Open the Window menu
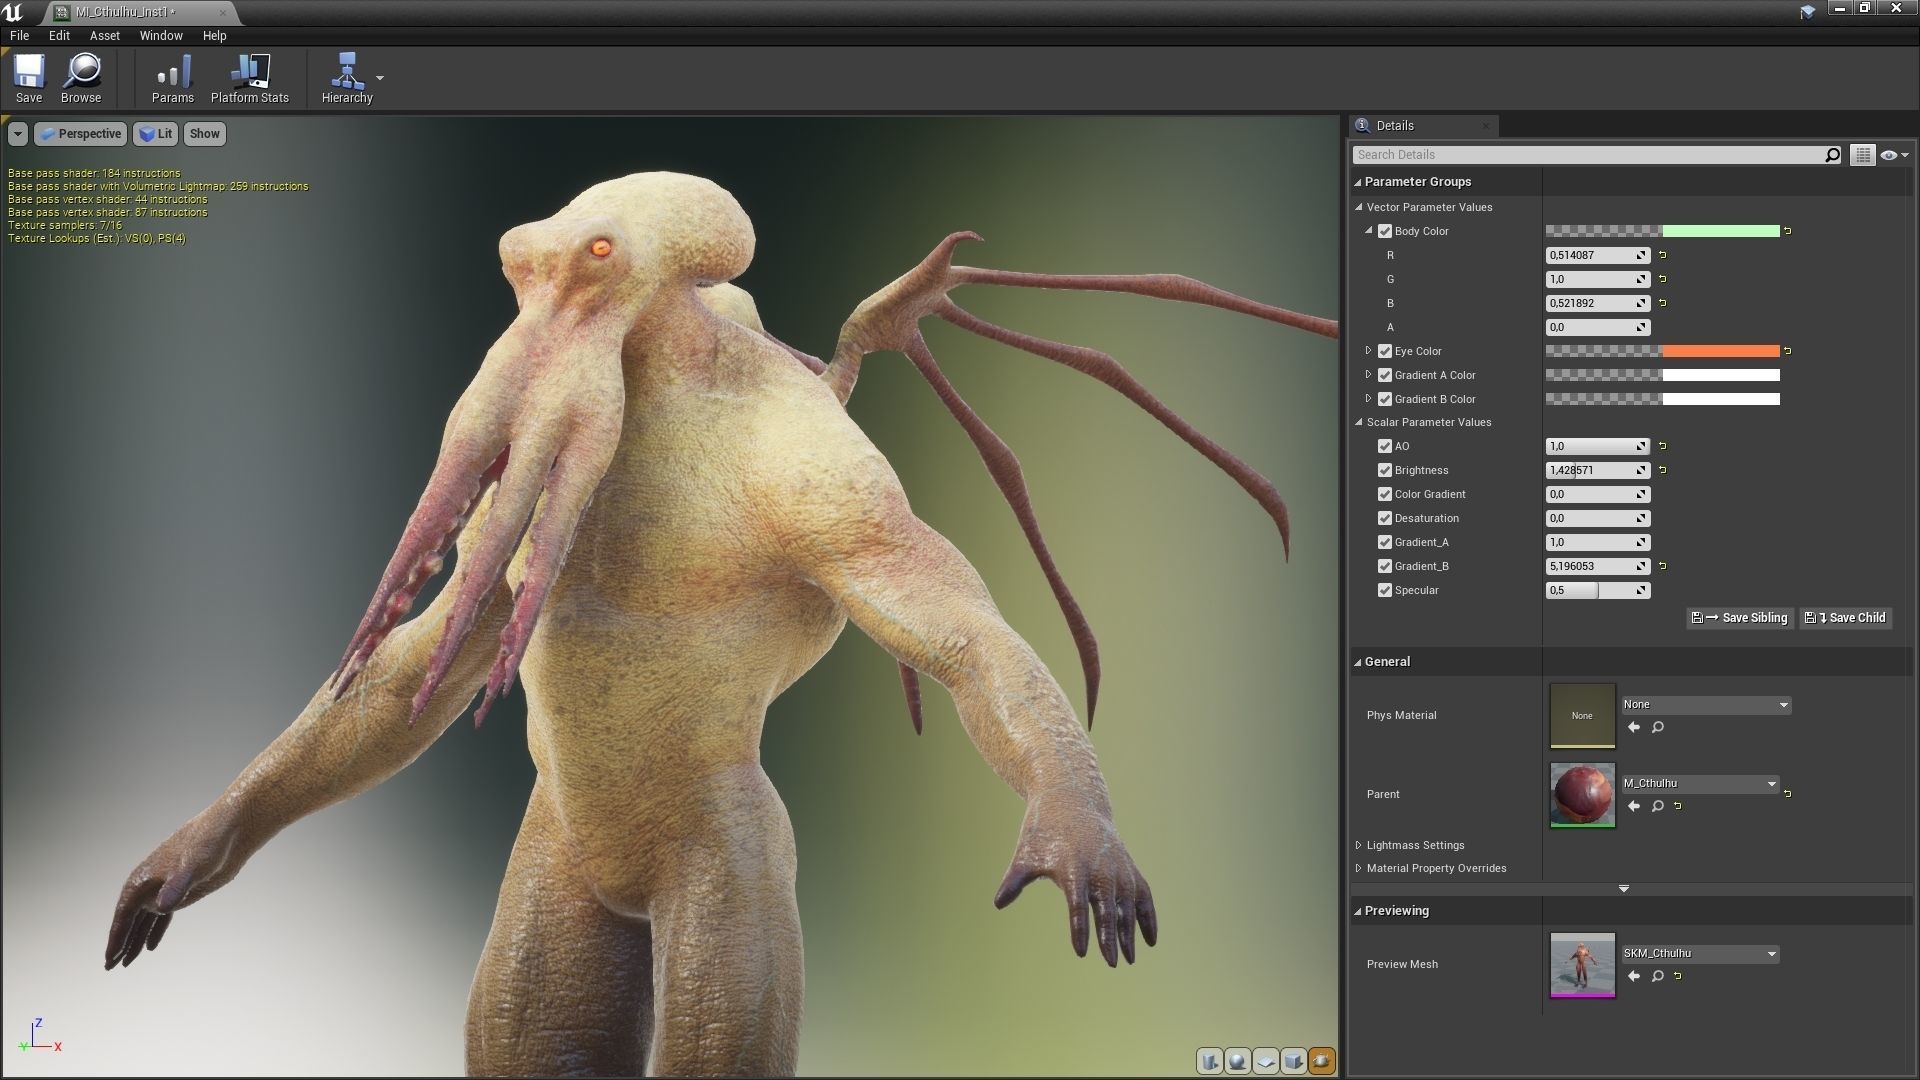 click(x=160, y=35)
